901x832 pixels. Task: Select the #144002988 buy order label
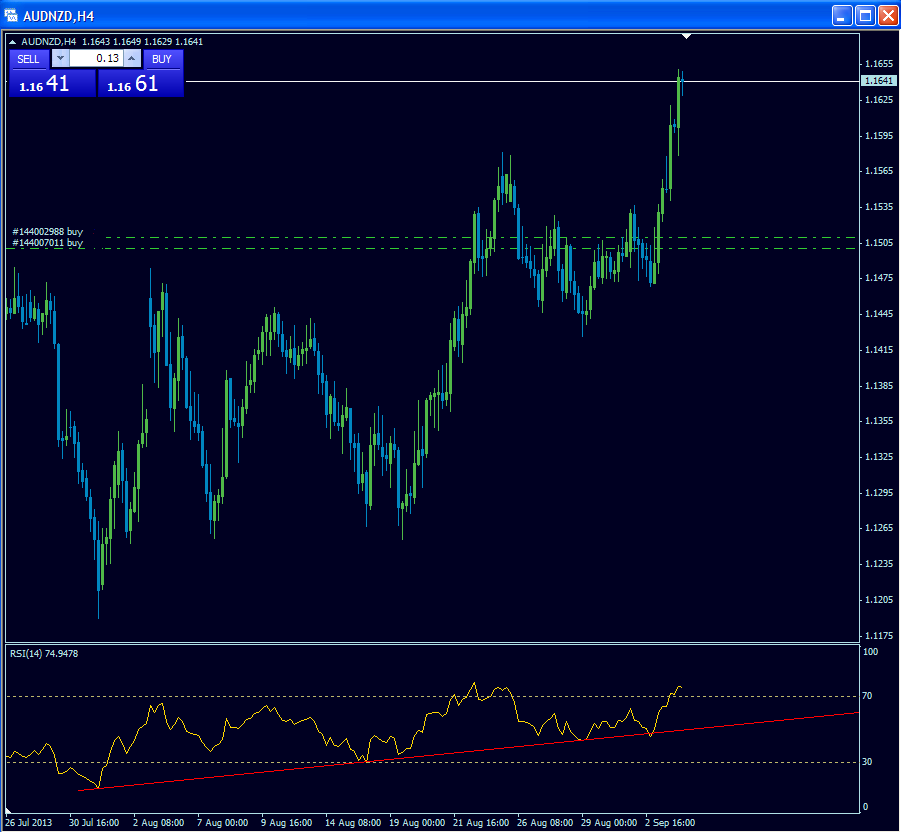[x=48, y=232]
